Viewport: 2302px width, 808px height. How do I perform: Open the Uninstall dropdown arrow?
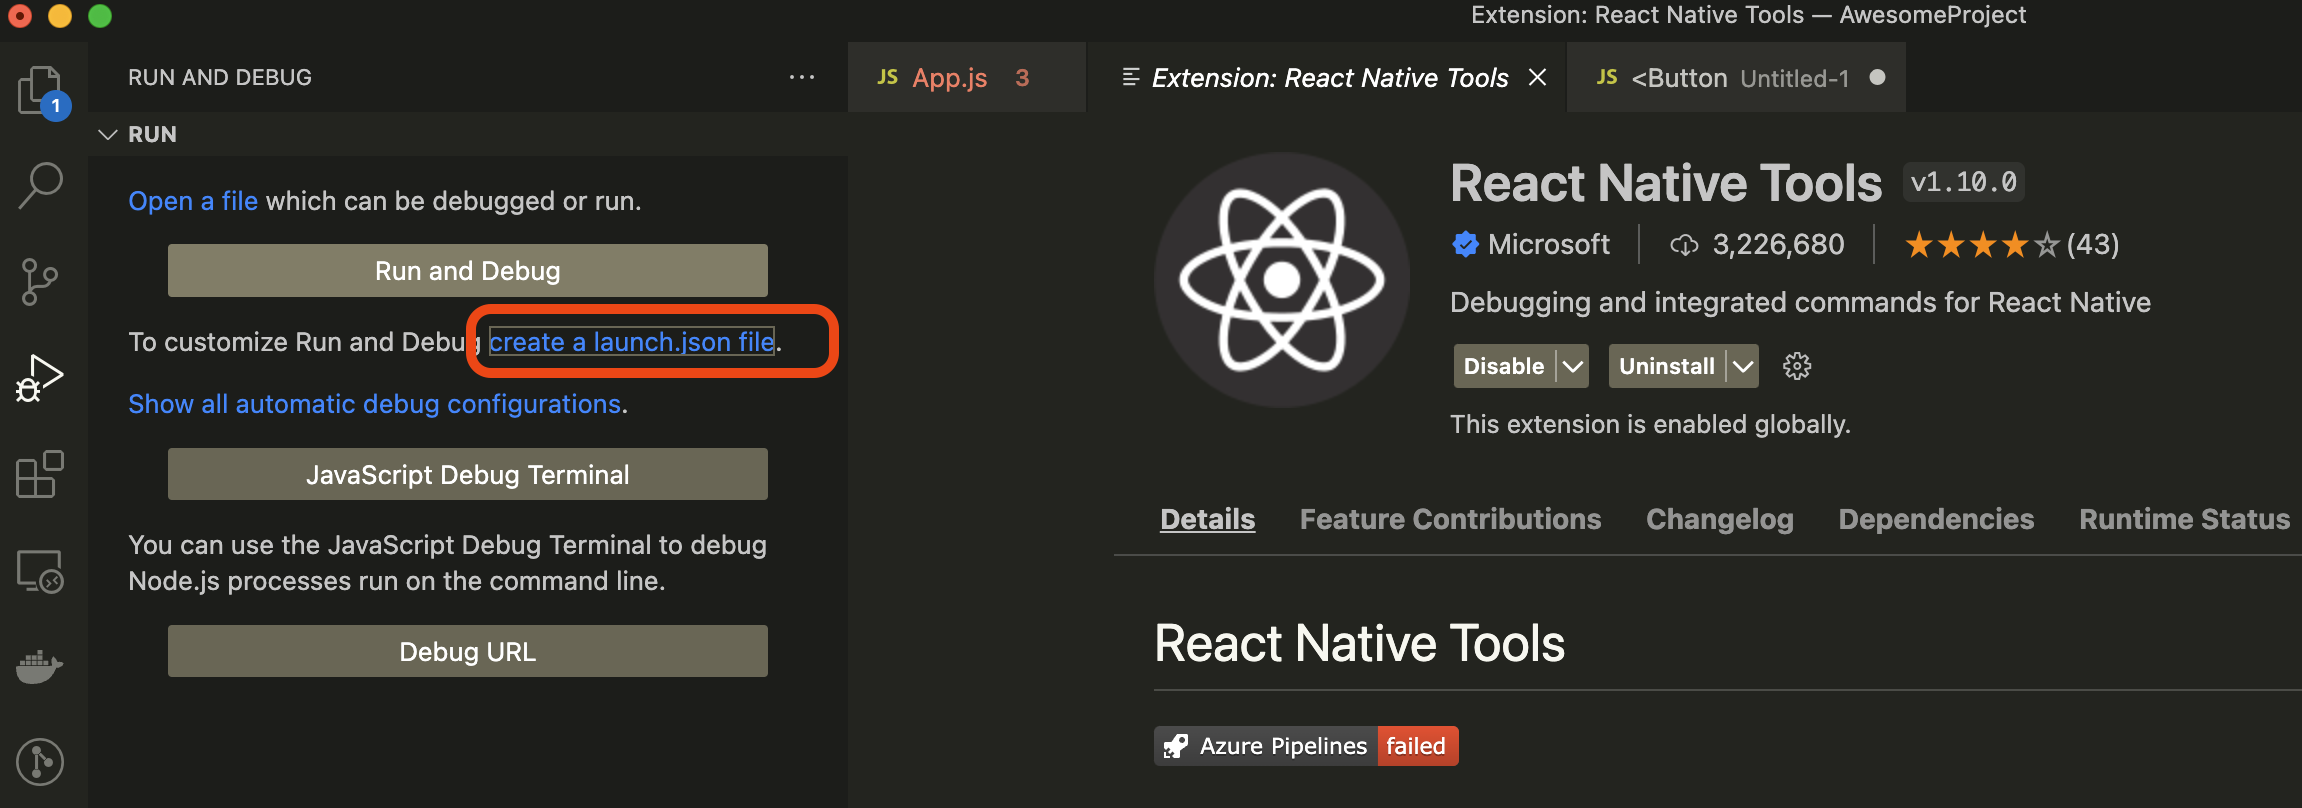1743,366
